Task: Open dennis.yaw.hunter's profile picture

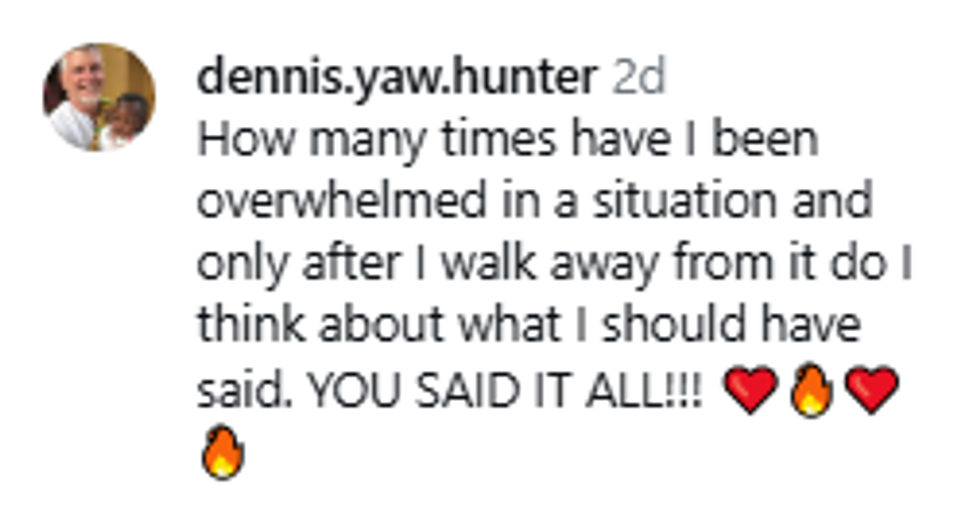Action: pyautogui.click(x=99, y=97)
